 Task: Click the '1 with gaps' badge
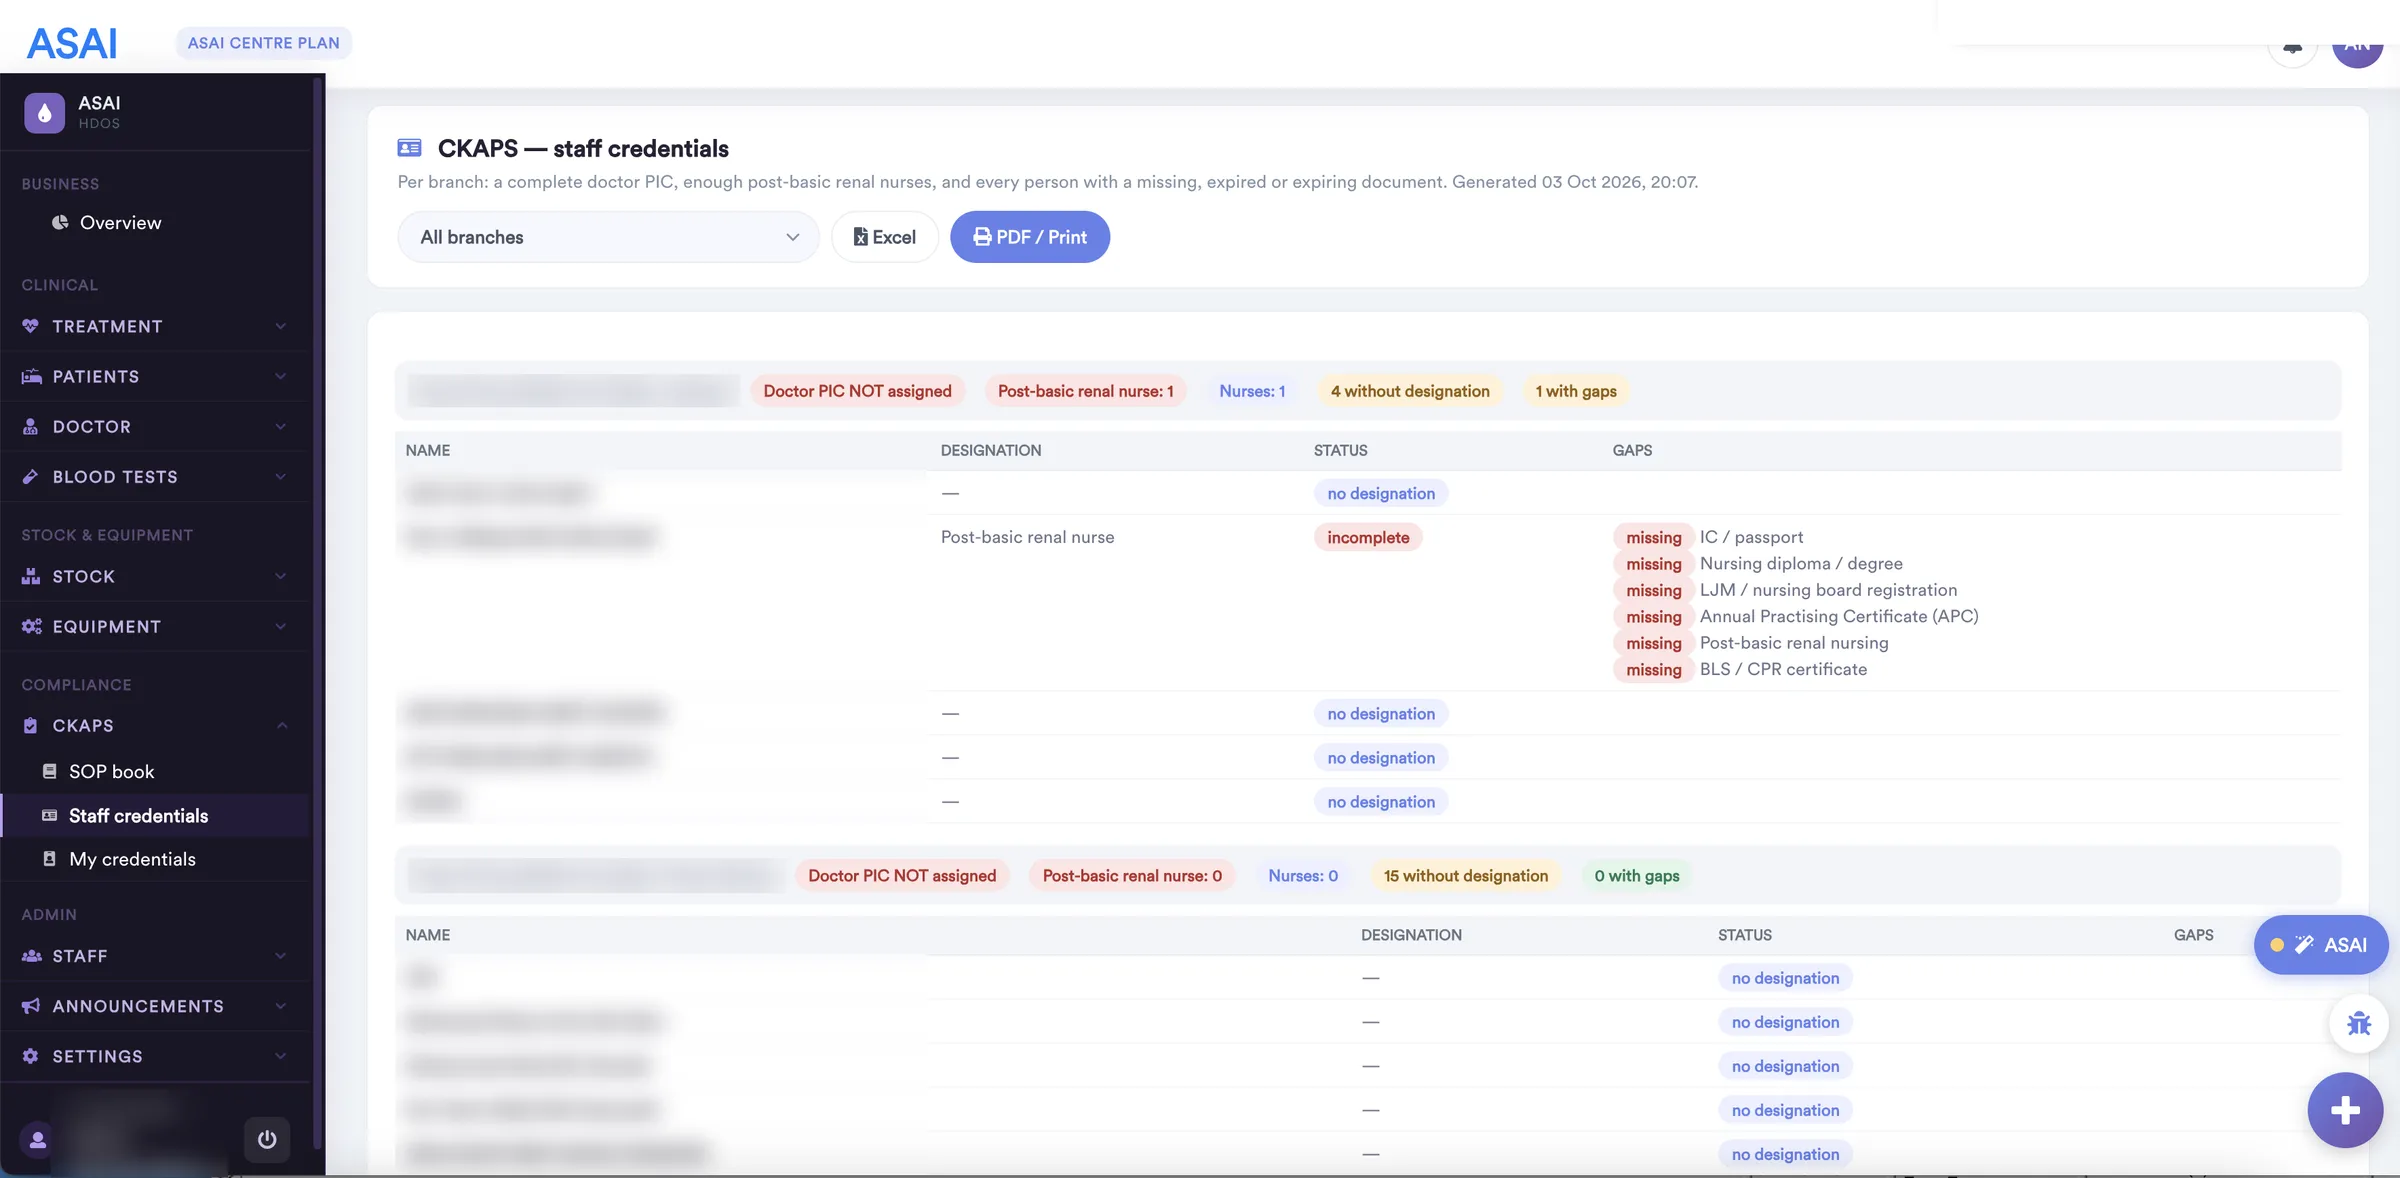(1576, 391)
